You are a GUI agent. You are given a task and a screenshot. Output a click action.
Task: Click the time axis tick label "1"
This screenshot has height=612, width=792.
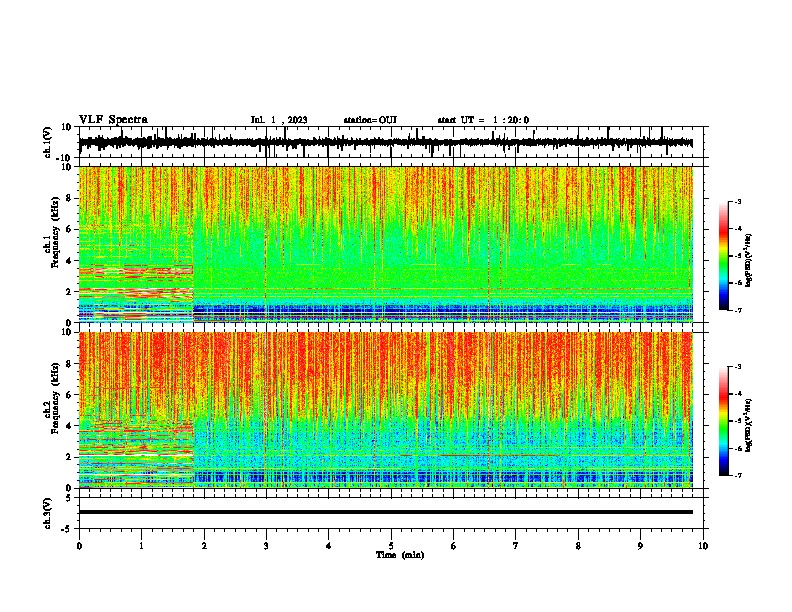point(141,546)
